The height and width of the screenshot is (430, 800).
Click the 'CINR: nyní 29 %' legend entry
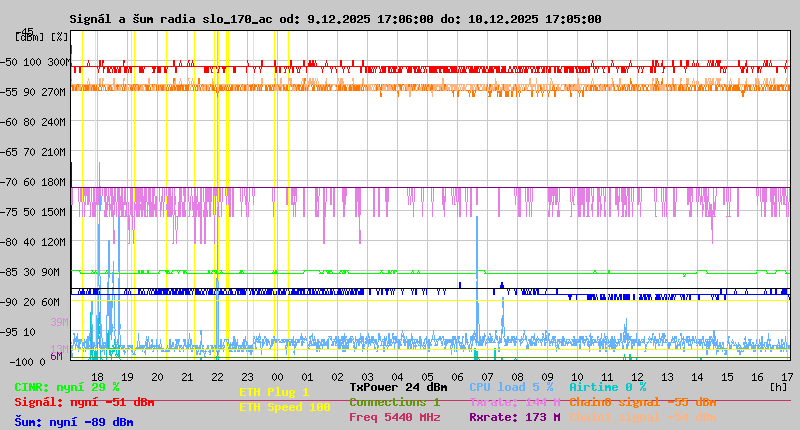[67, 388]
